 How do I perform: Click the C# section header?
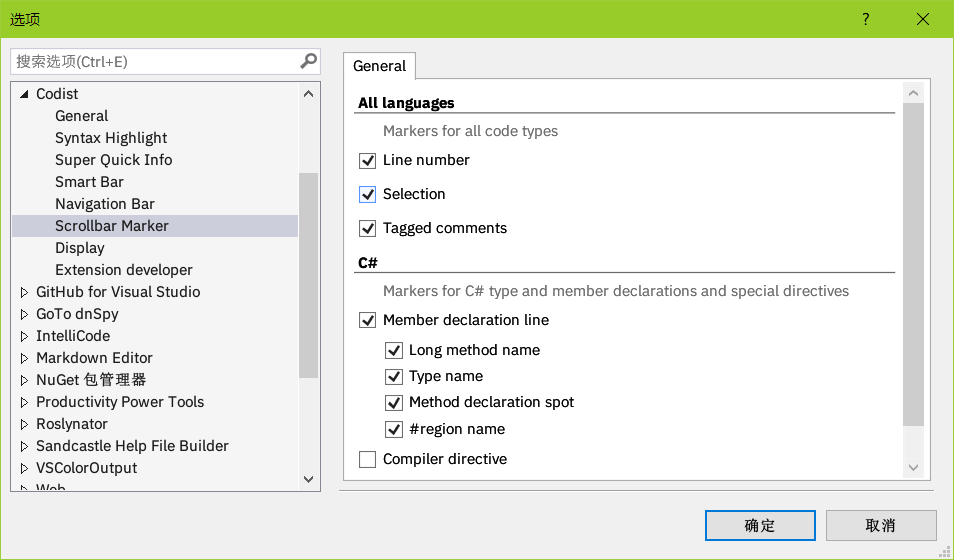point(367,263)
